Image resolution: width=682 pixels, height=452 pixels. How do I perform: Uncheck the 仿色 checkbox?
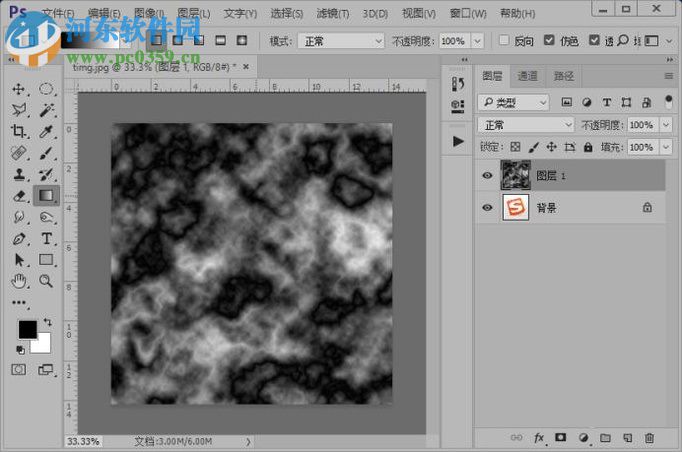[x=549, y=41]
